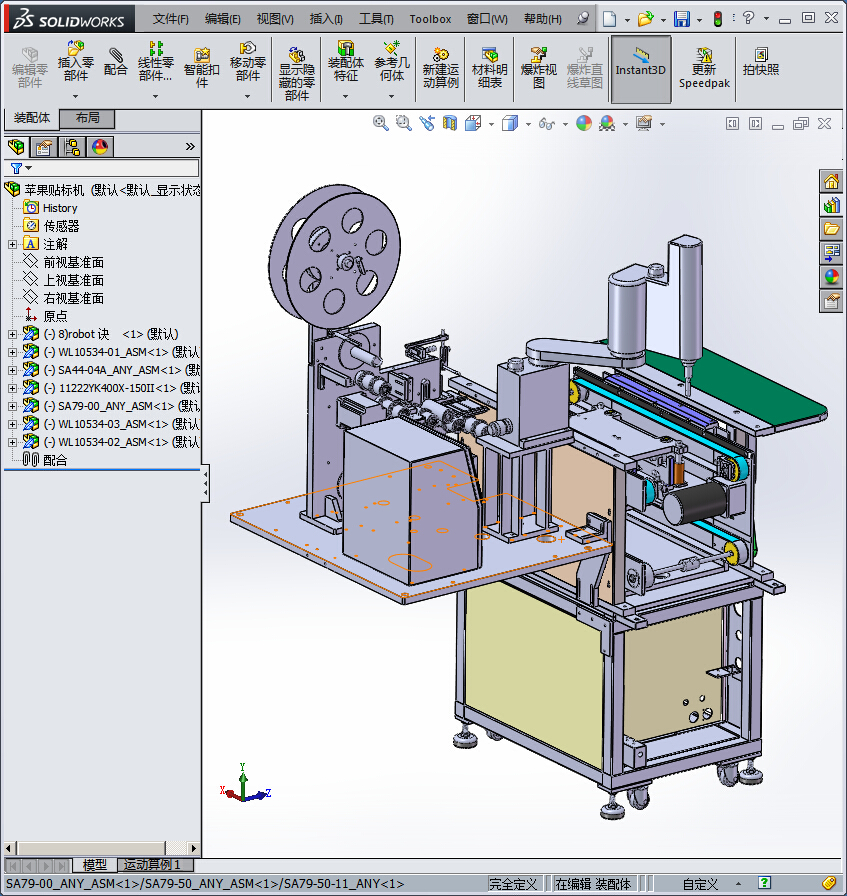The height and width of the screenshot is (896, 847).
Task: Select the 配合 (Mate) tool
Action: (x=116, y=61)
